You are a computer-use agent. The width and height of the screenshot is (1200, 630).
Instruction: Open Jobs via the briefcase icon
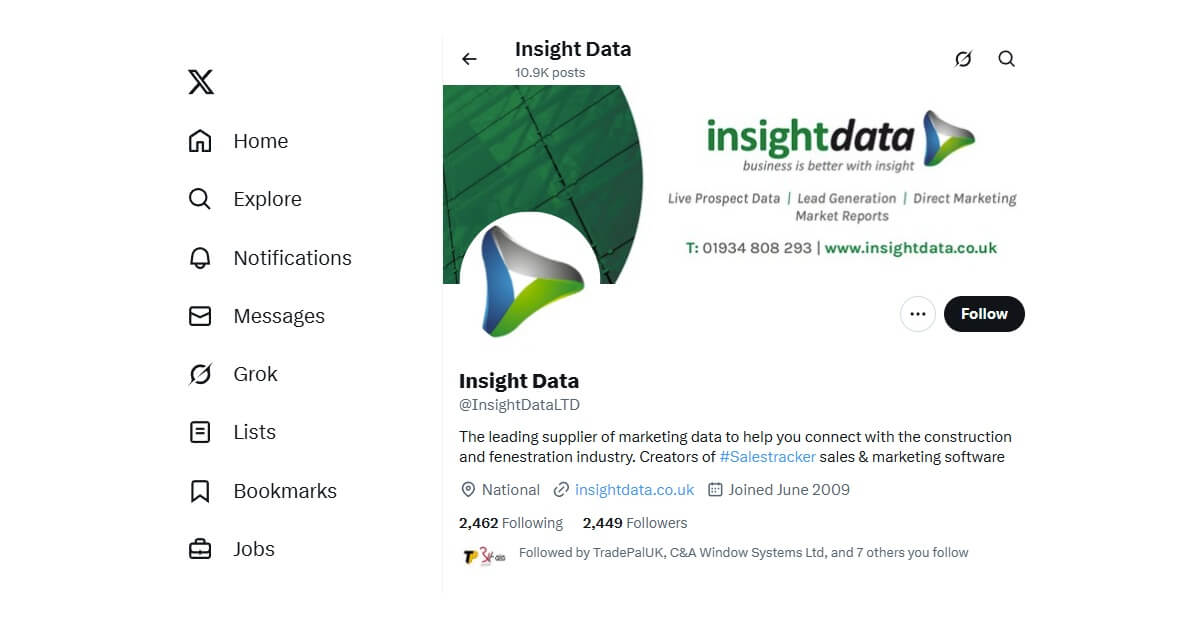click(200, 548)
